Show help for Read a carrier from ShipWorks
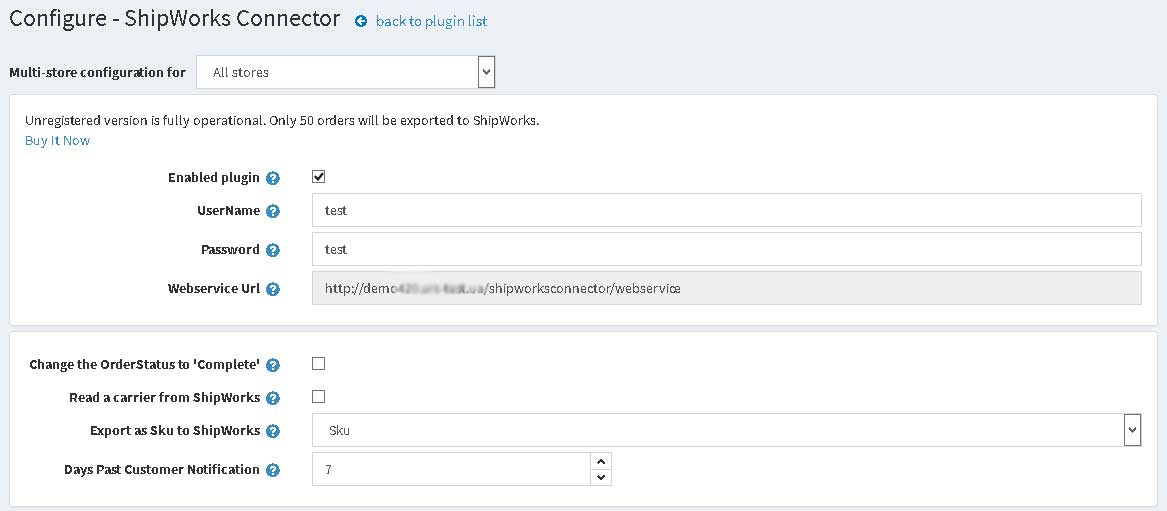1167x511 pixels. (272, 397)
